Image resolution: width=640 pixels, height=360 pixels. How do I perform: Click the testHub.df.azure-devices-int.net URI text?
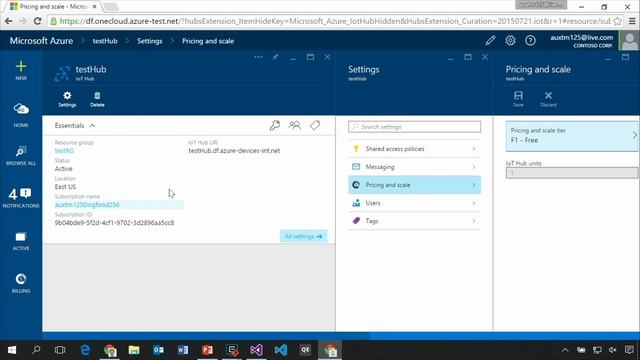(234, 151)
